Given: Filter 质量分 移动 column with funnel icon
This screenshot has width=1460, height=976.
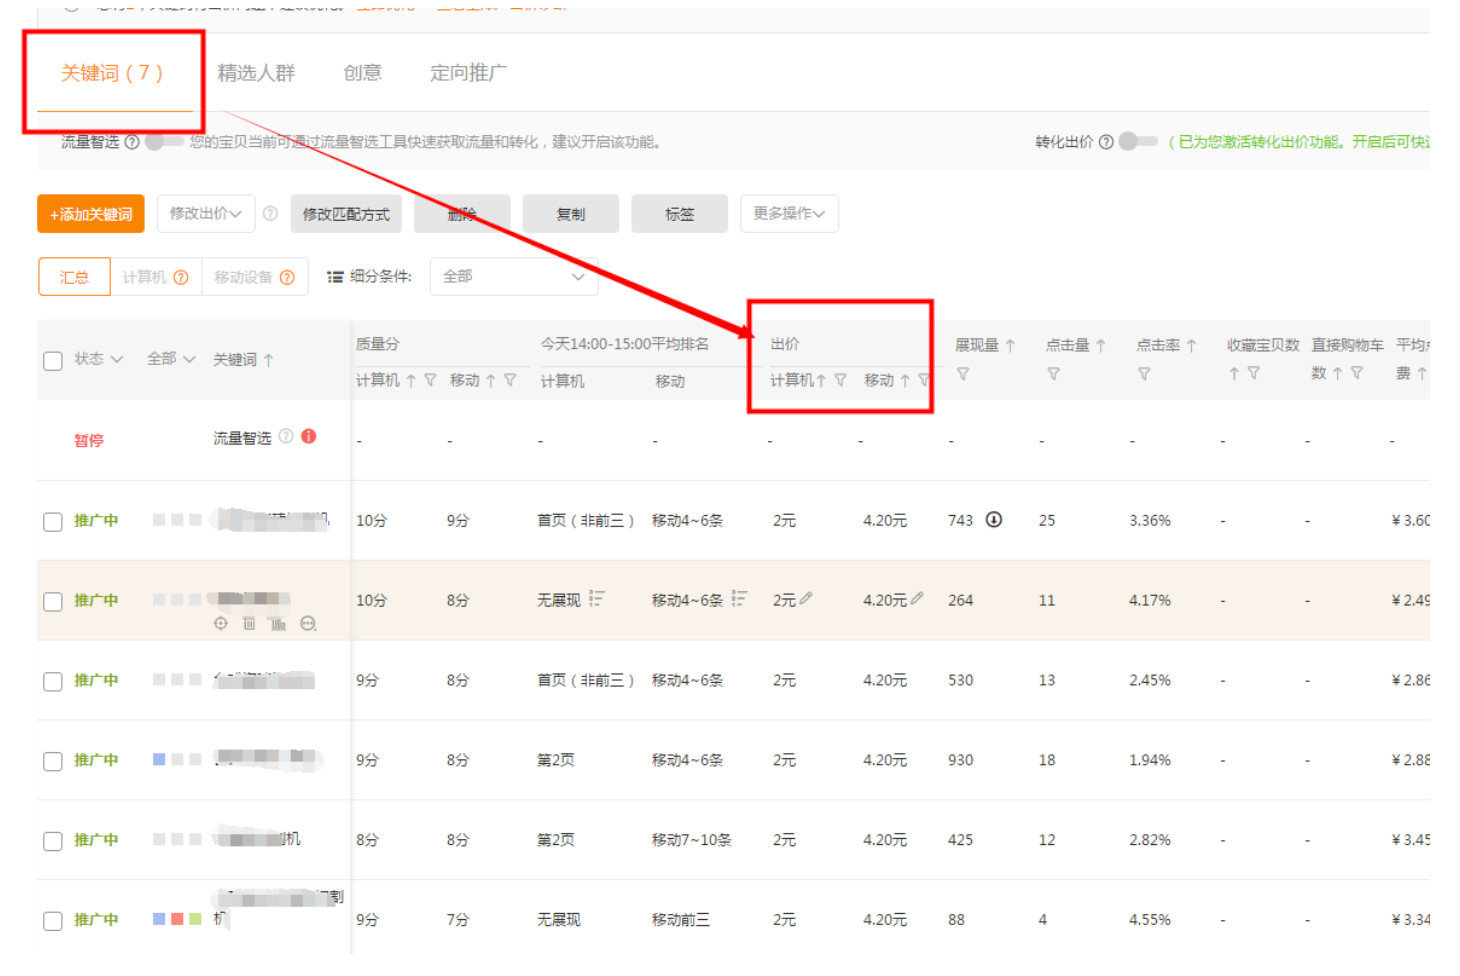Looking at the screenshot, I should 510,380.
